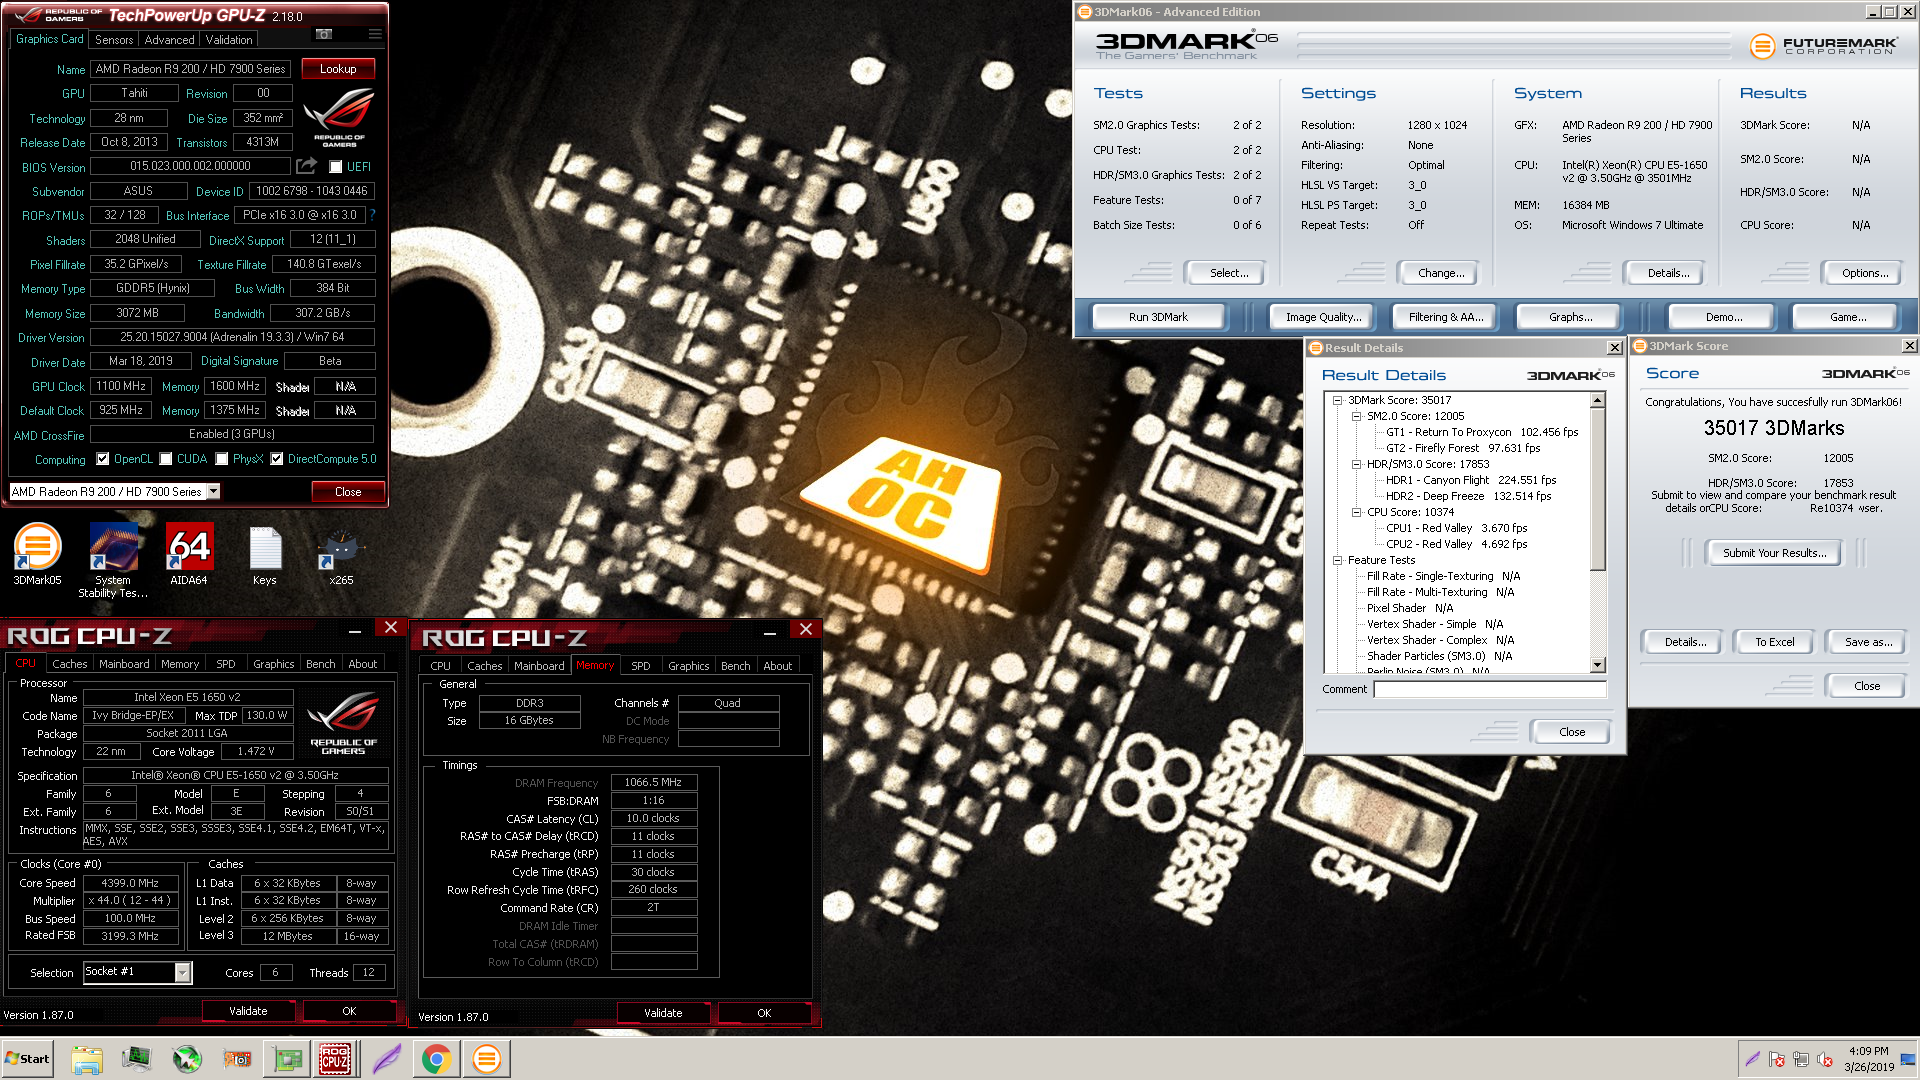1920x1080 pixels.
Task: Collapse the Feature Tests tree node
Action: (x=1338, y=560)
